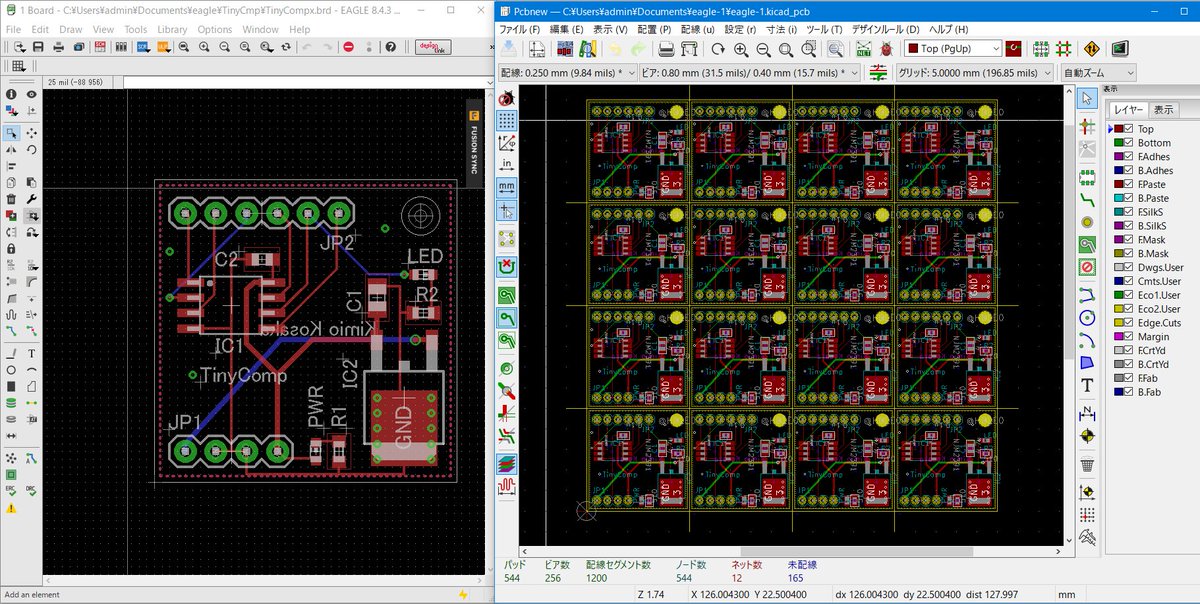Select the Delete trash tool in EAGLE
The width and height of the screenshot is (1200, 604).
coord(11,198)
